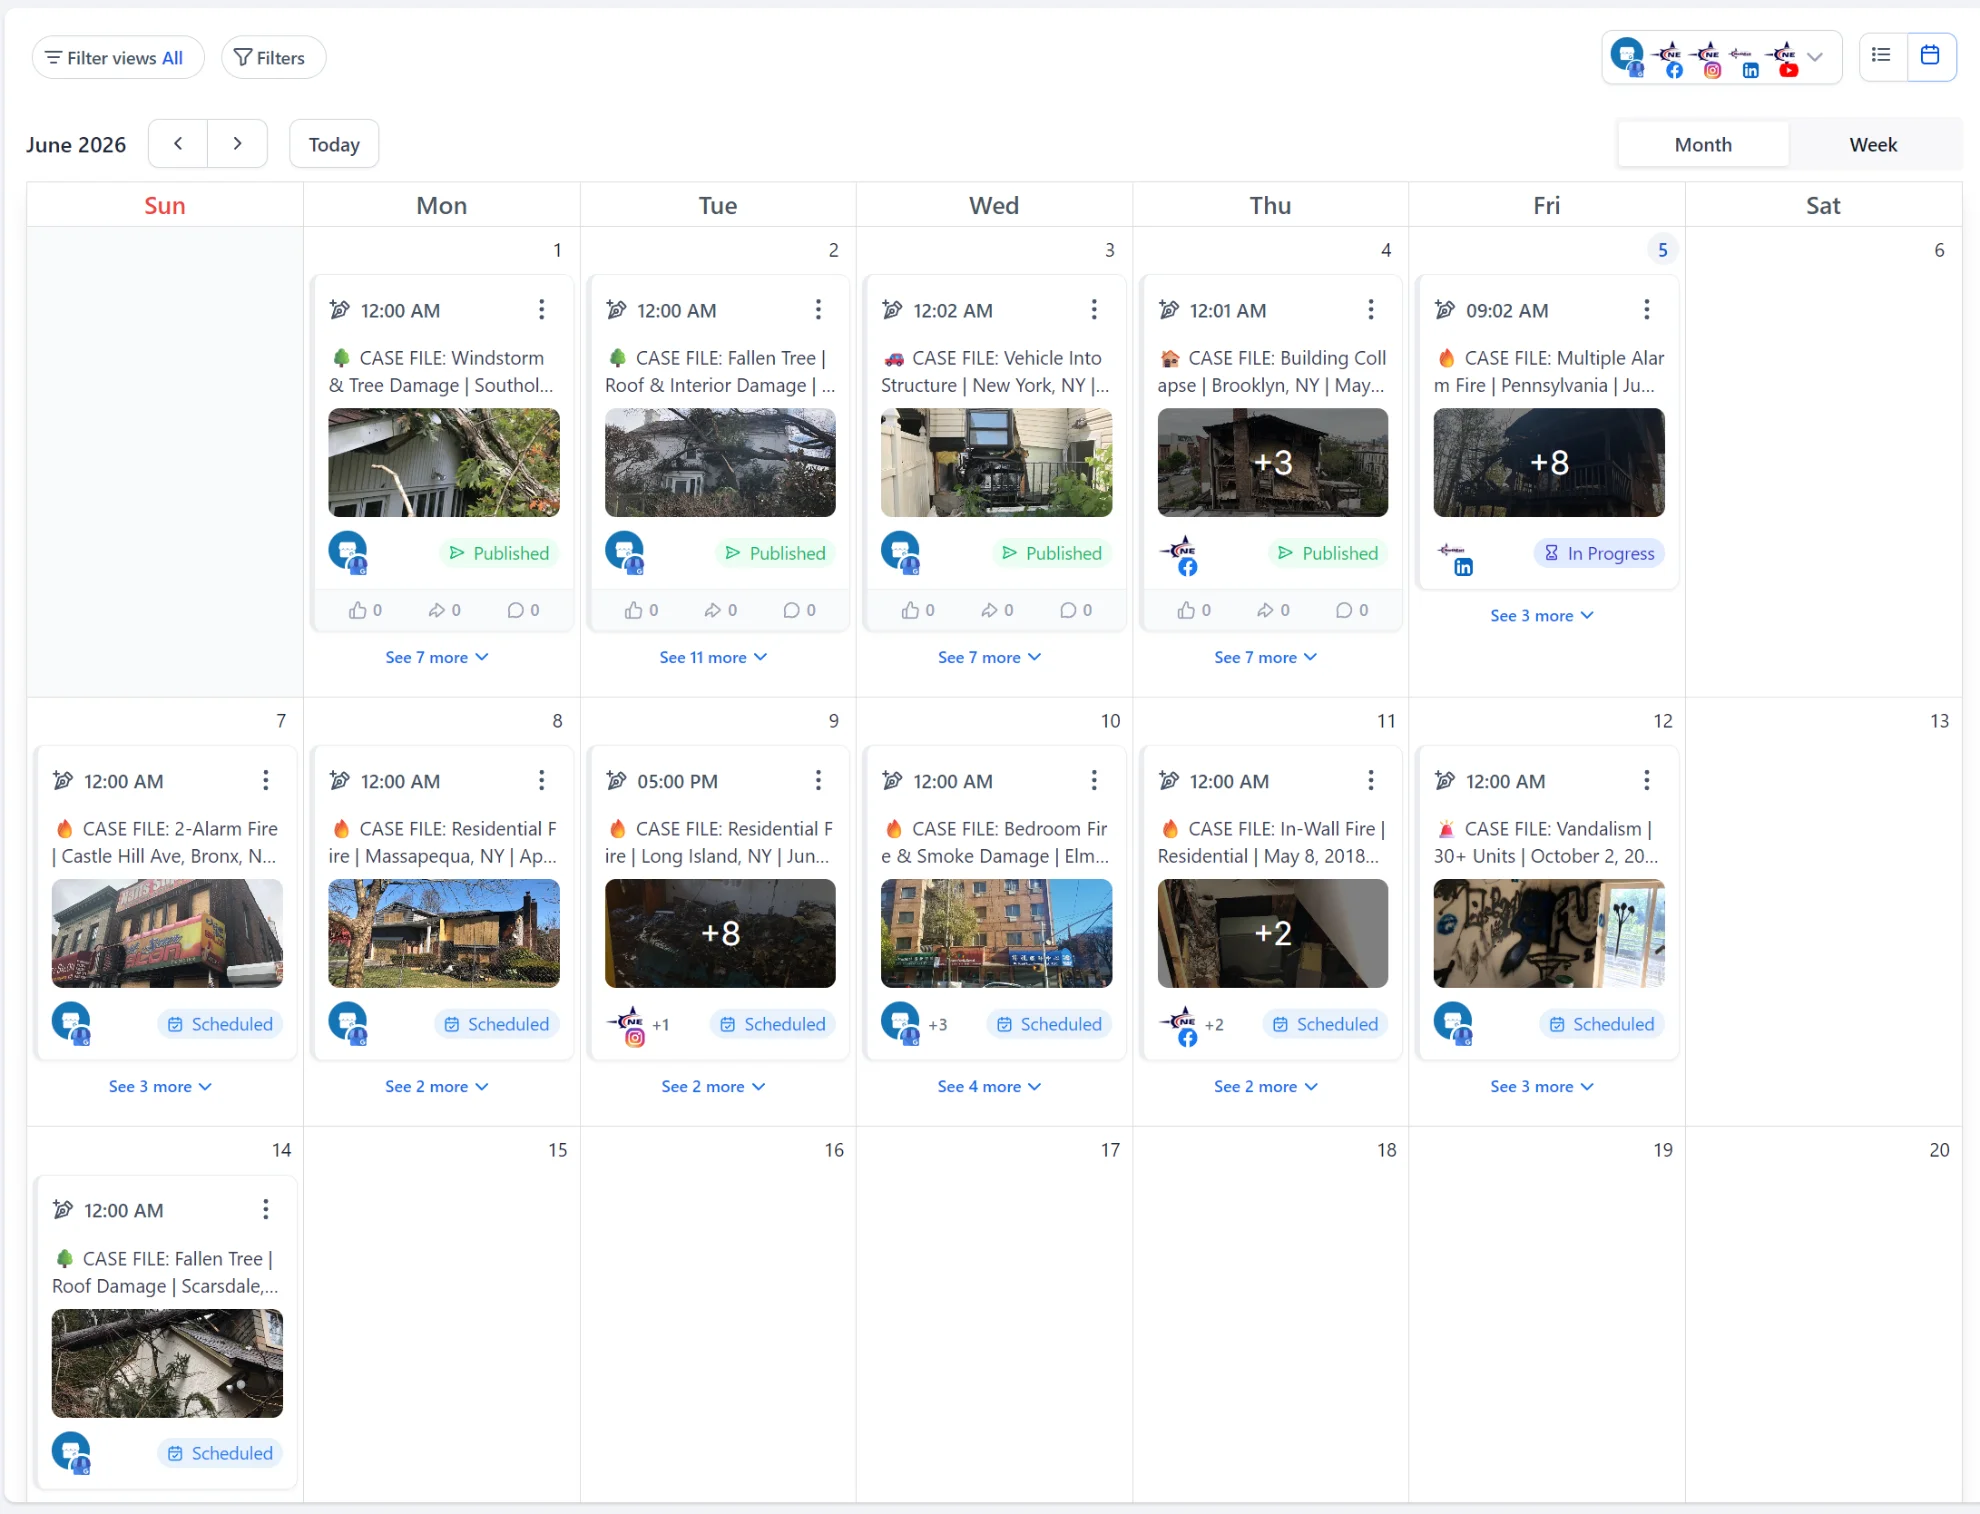This screenshot has width=1980, height=1514.
Task: Click share icon on Fallen Tree June 2 post
Action: tap(713, 610)
